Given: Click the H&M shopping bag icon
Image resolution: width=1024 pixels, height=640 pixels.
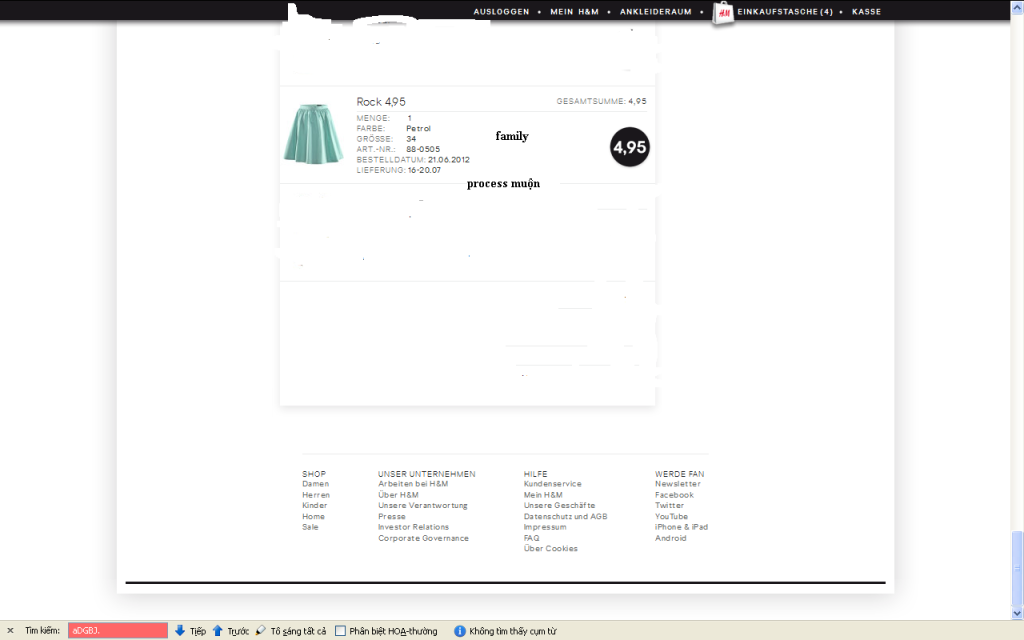Looking at the screenshot, I should (723, 12).
